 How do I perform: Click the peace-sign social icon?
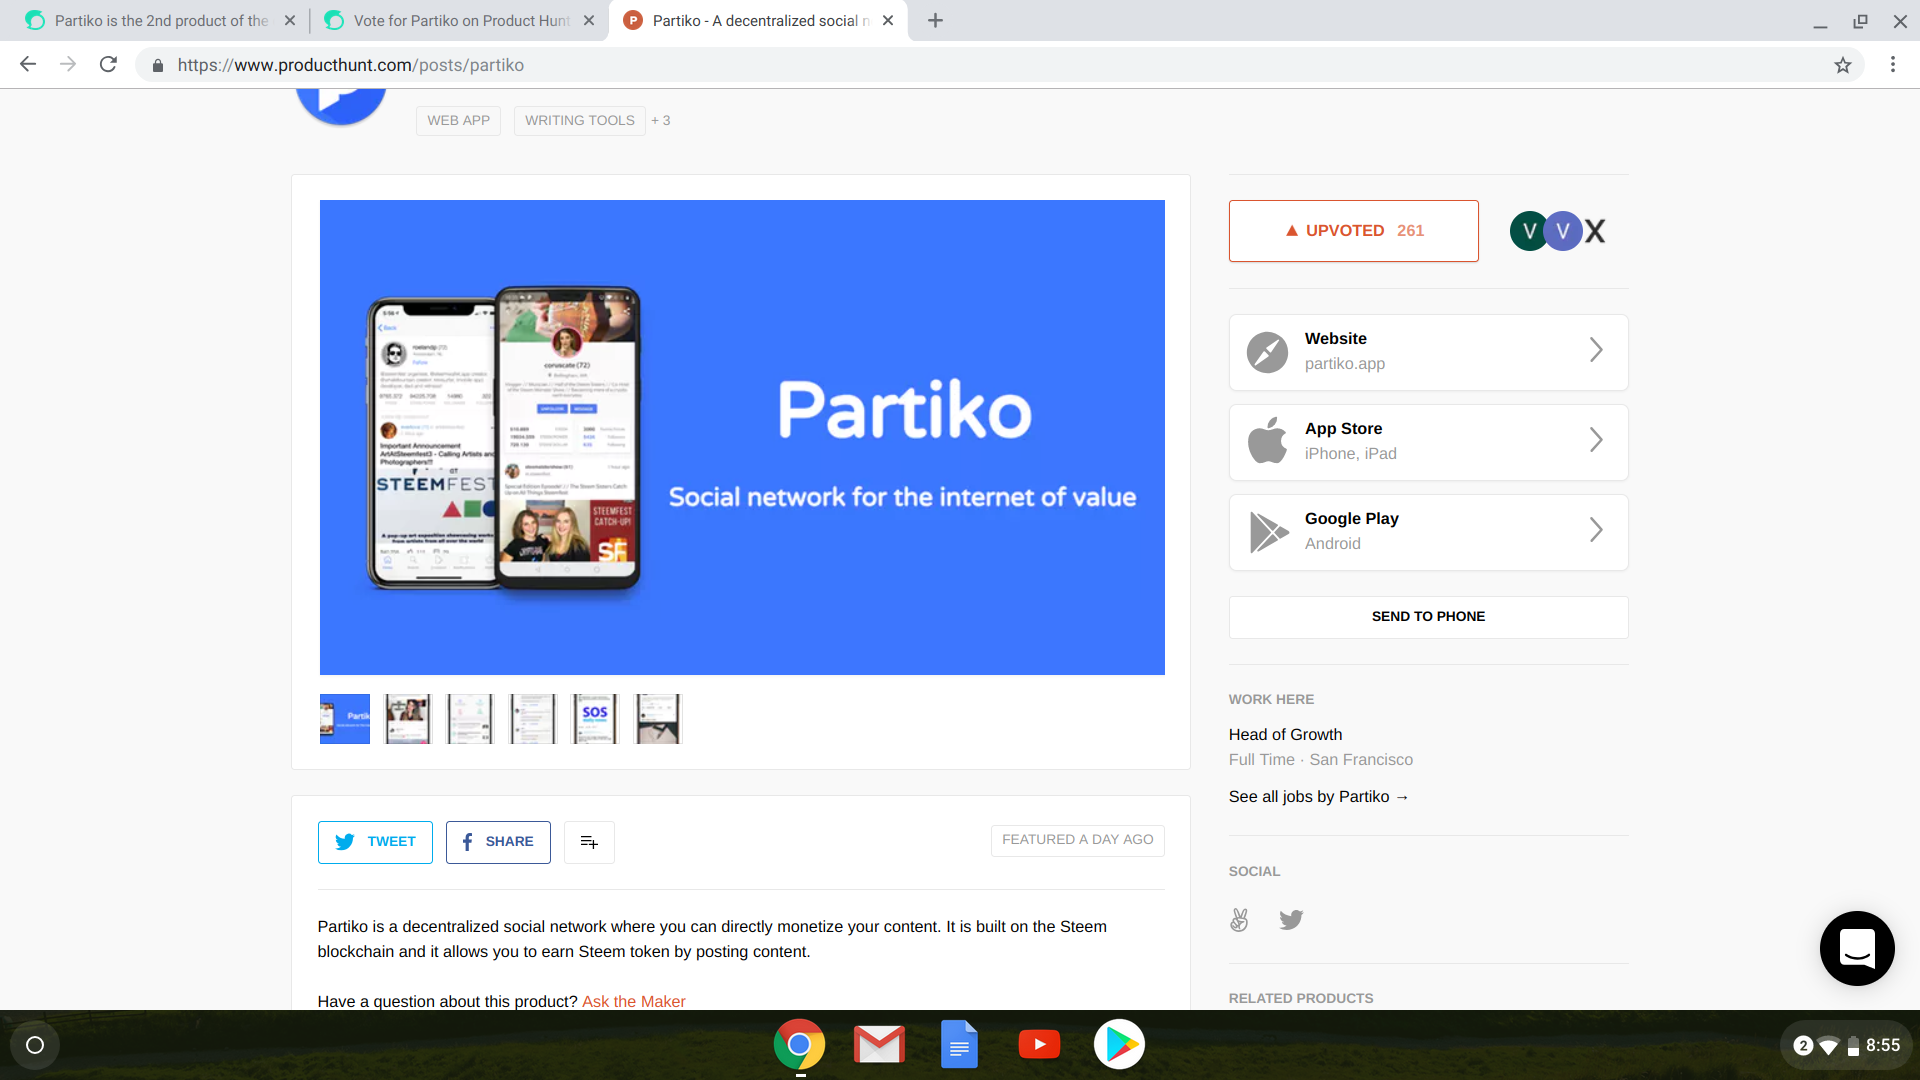tap(1239, 919)
